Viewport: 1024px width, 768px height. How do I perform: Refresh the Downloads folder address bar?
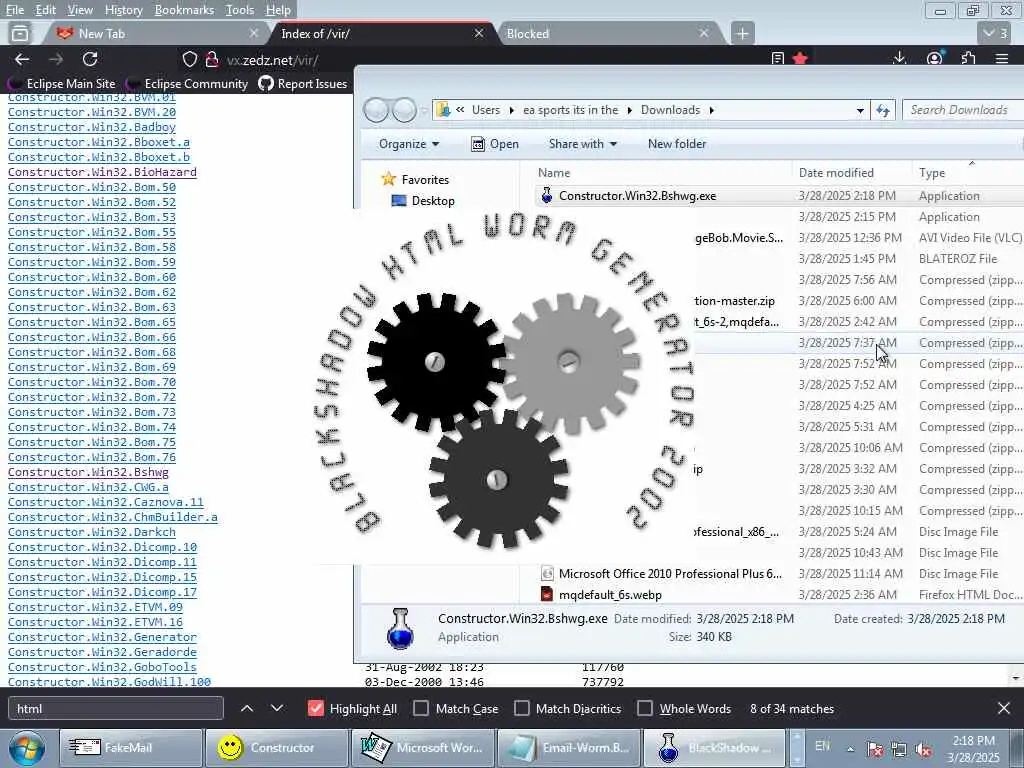[x=883, y=110]
